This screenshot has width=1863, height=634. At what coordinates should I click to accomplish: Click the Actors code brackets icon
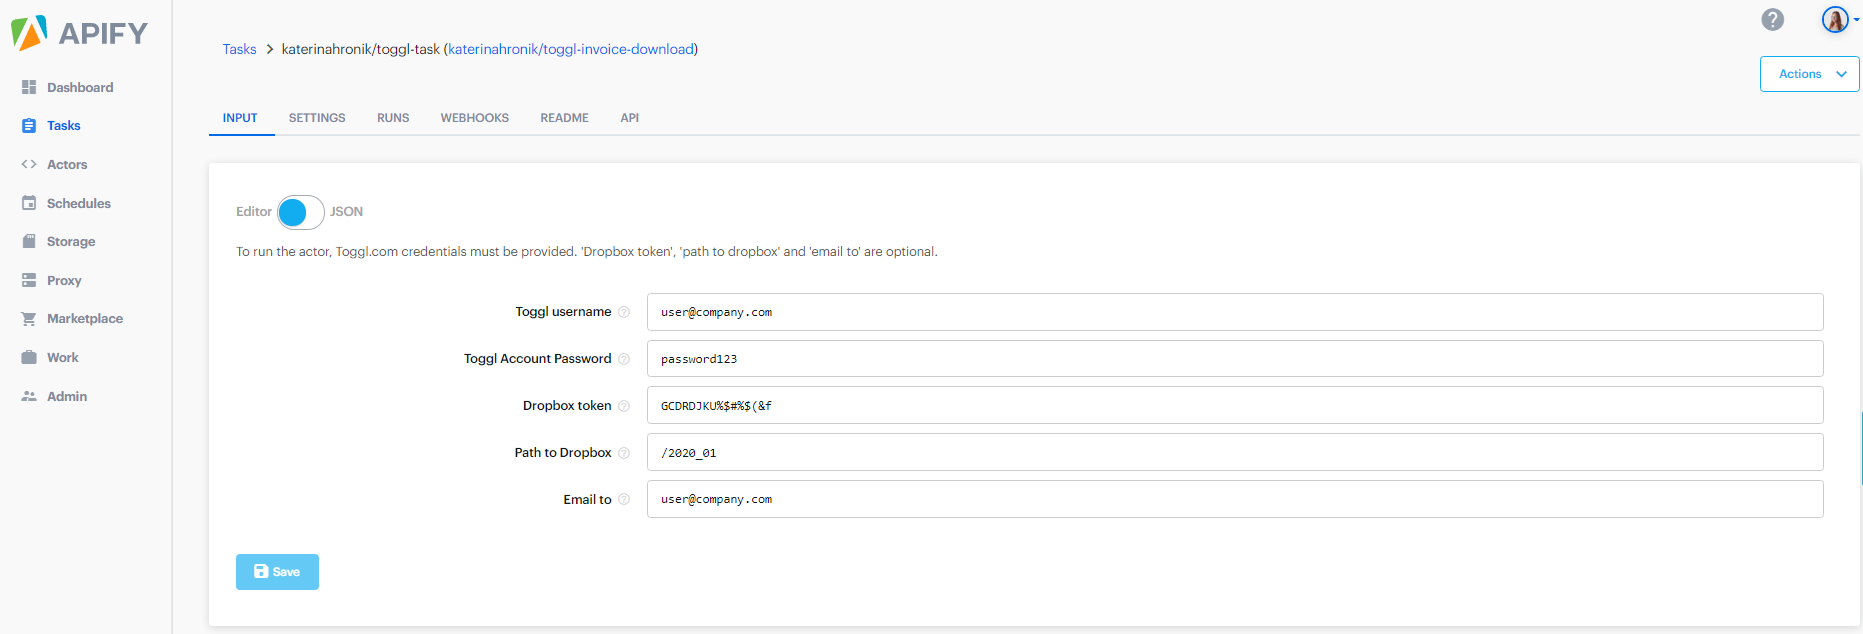click(29, 164)
